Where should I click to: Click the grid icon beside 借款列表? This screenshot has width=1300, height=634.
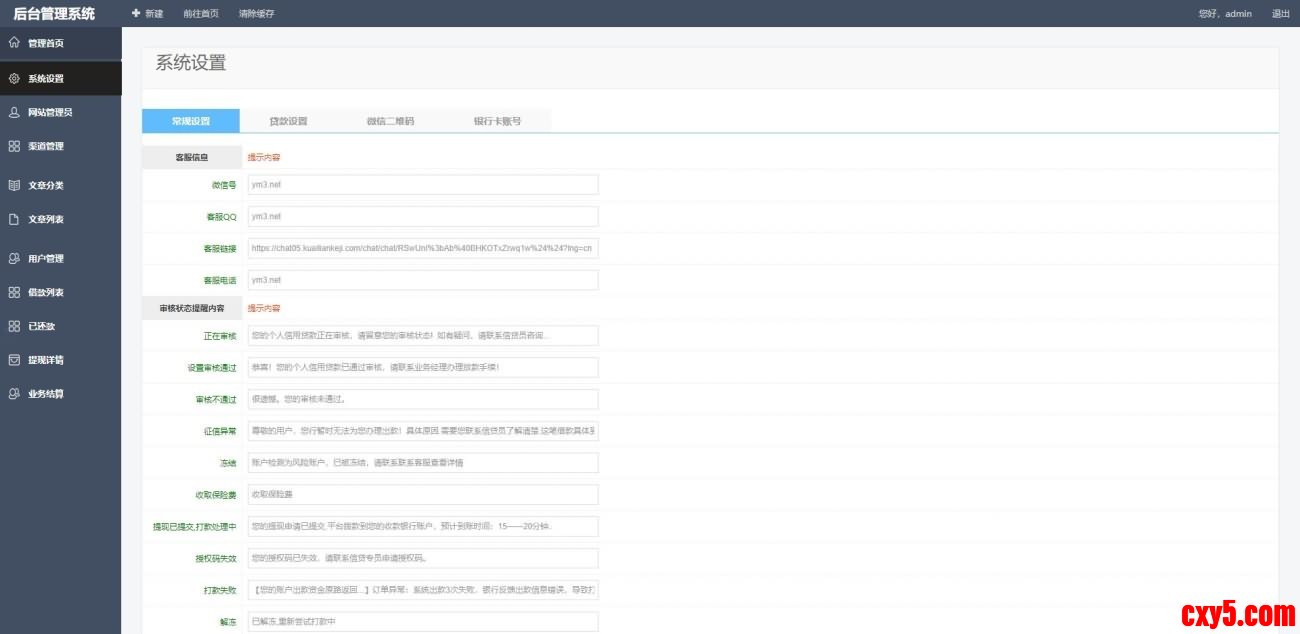(x=14, y=292)
